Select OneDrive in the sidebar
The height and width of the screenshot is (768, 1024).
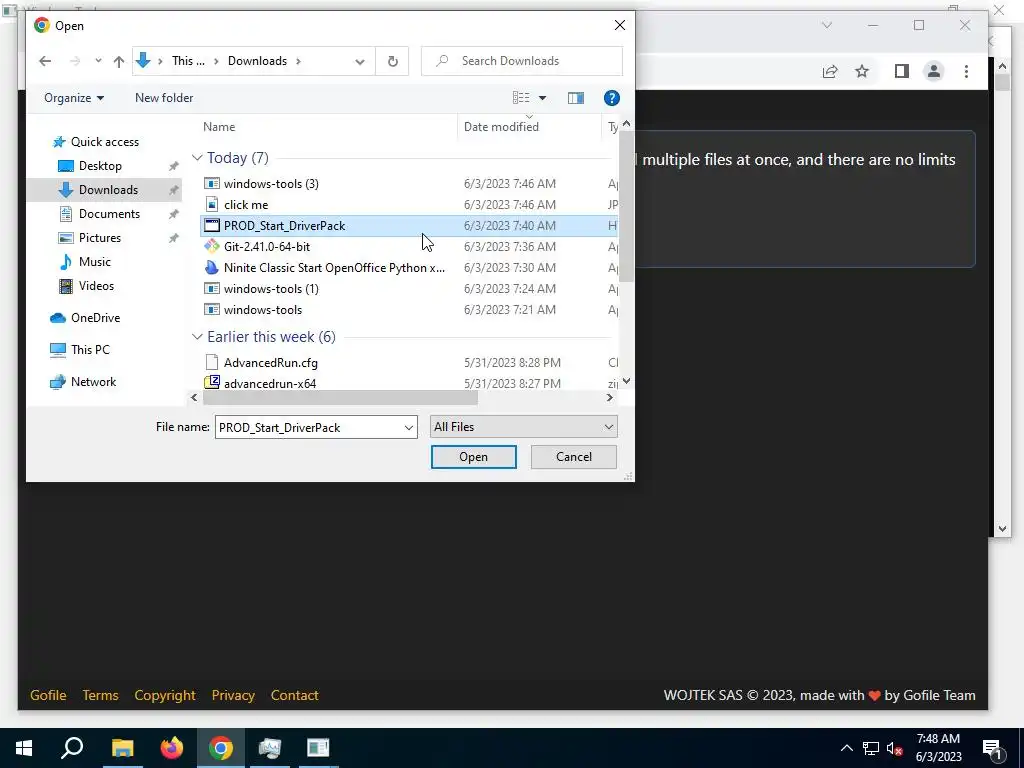click(x=95, y=318)
